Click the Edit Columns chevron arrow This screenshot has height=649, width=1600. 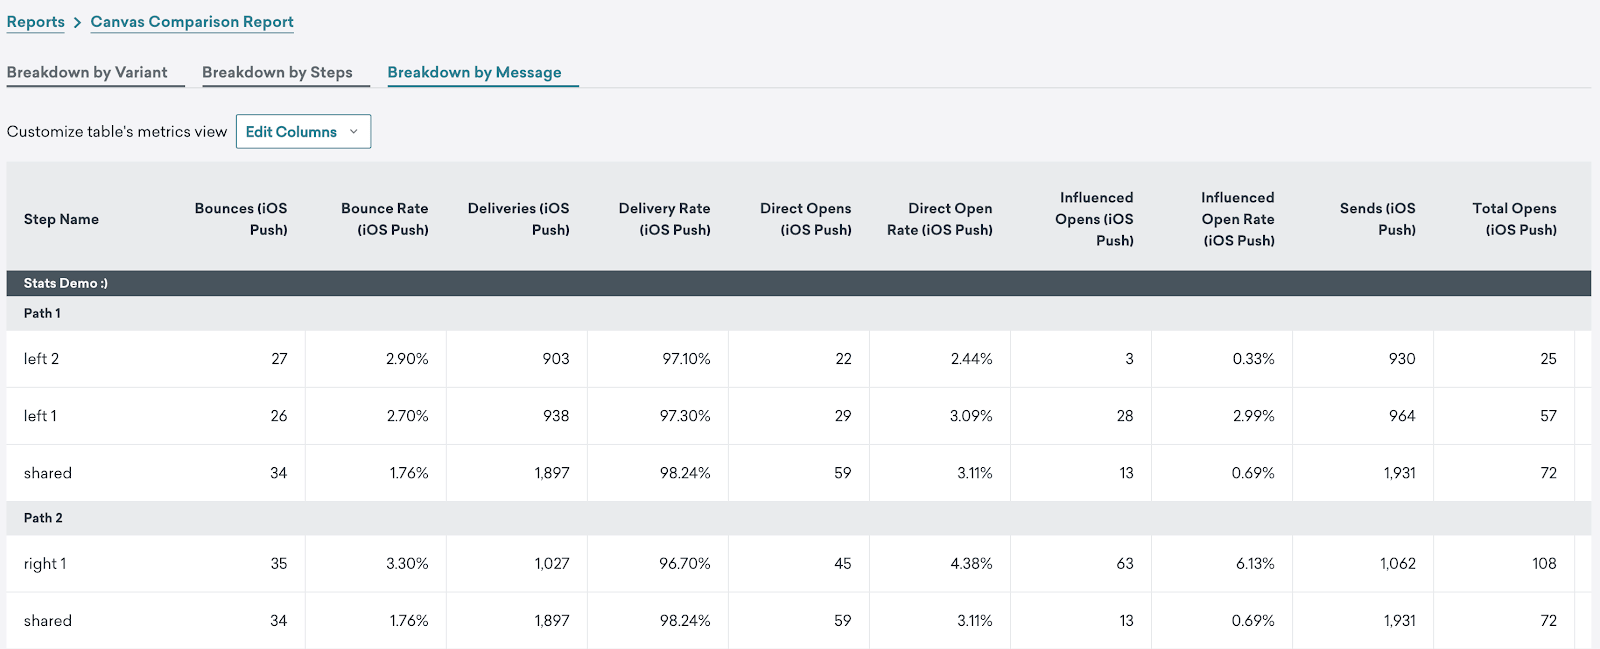tap(353, 132)
